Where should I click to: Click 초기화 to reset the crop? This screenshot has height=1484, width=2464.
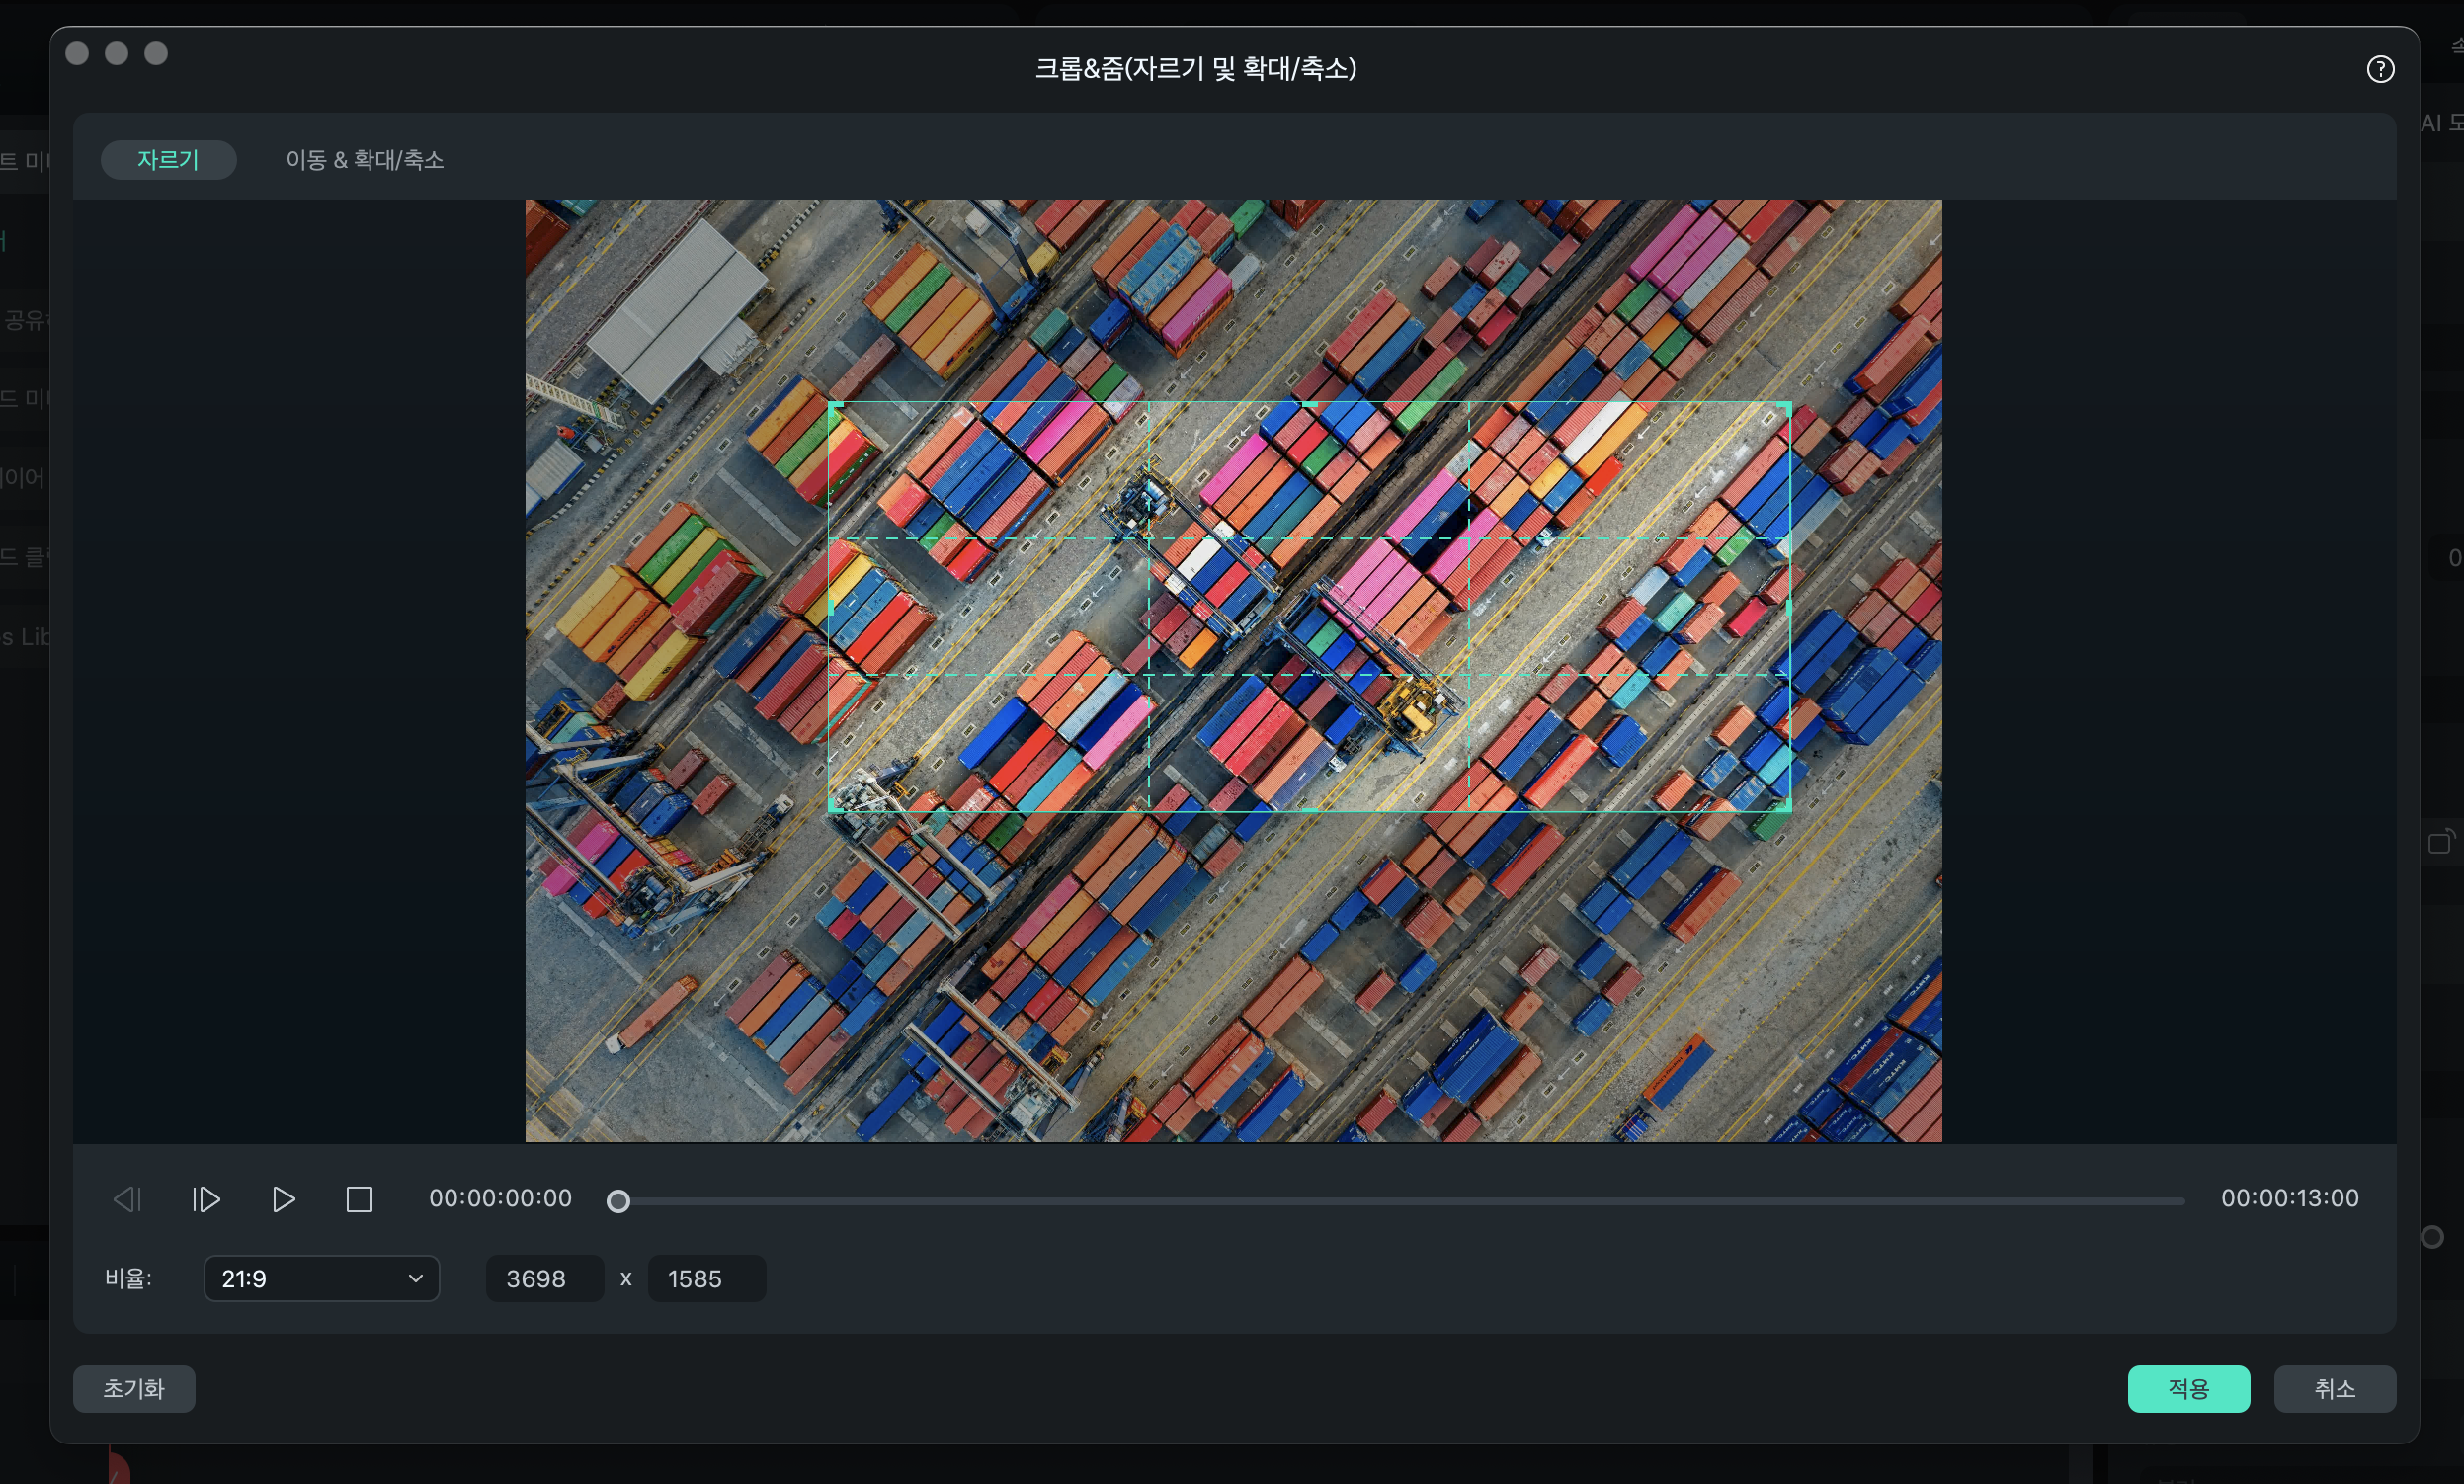pyautogui.click(x=134, y=1388)
